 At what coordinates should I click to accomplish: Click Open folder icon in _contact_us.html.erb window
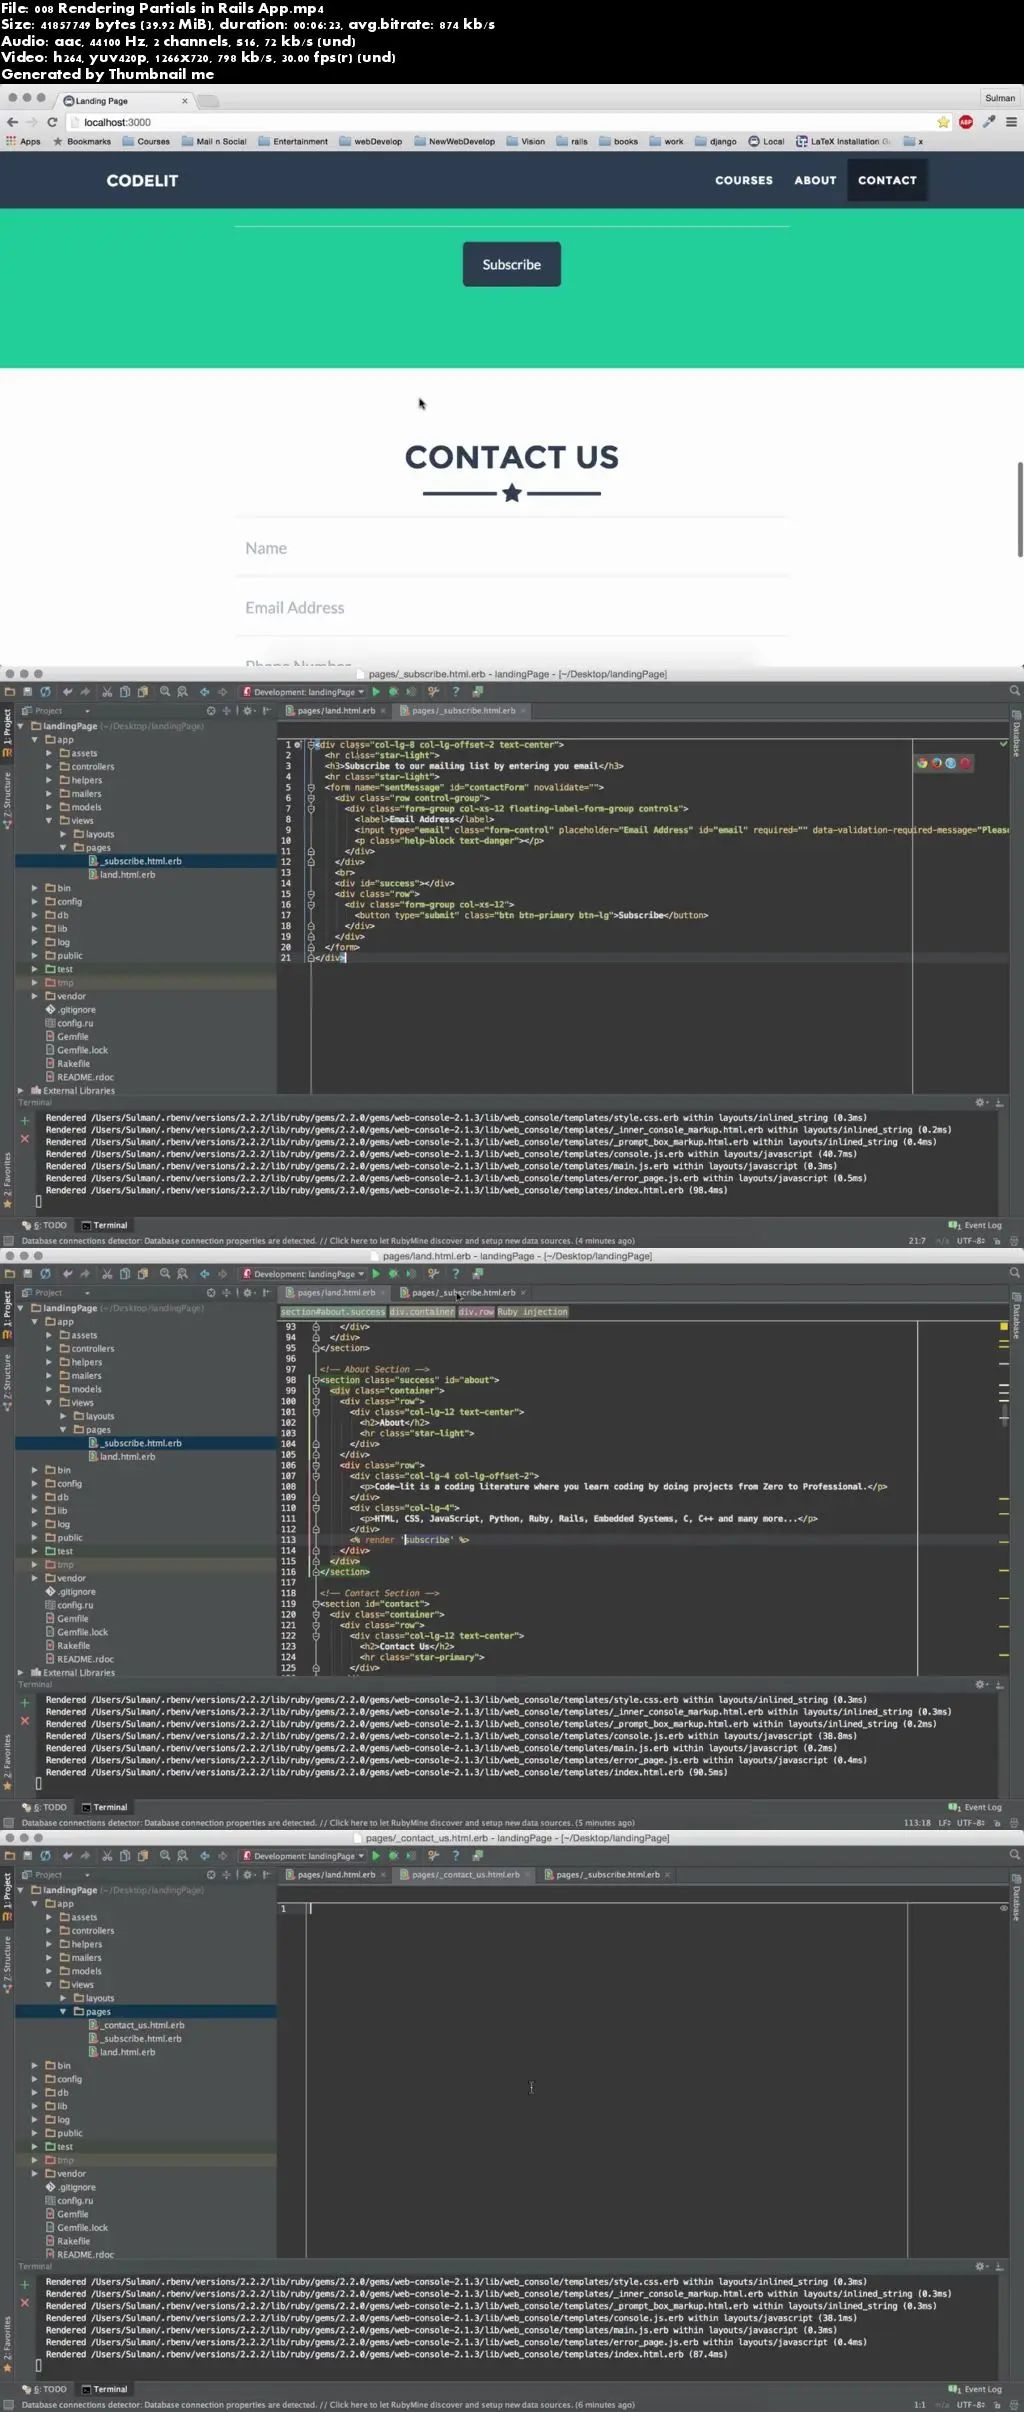click(10, 1856)
